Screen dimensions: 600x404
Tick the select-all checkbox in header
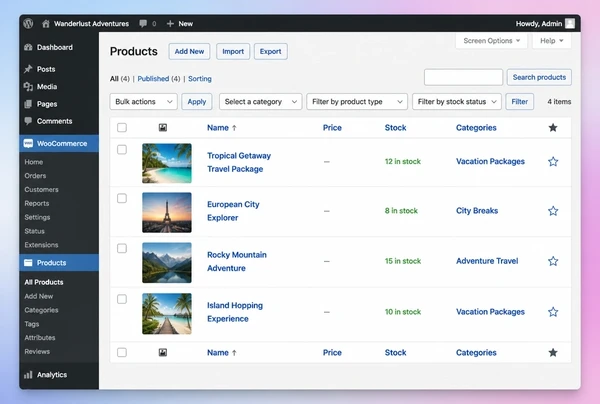point(122,127)
